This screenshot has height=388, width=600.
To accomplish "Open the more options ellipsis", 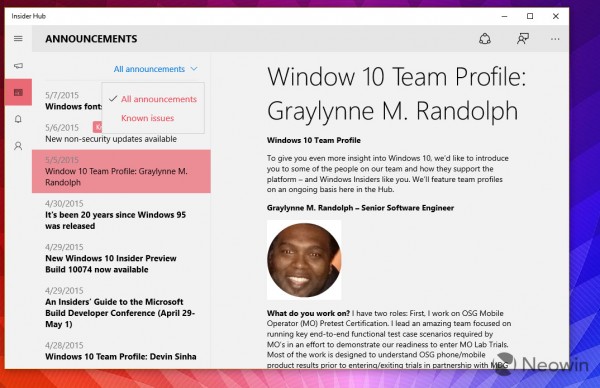I will [x=555, y=39].
